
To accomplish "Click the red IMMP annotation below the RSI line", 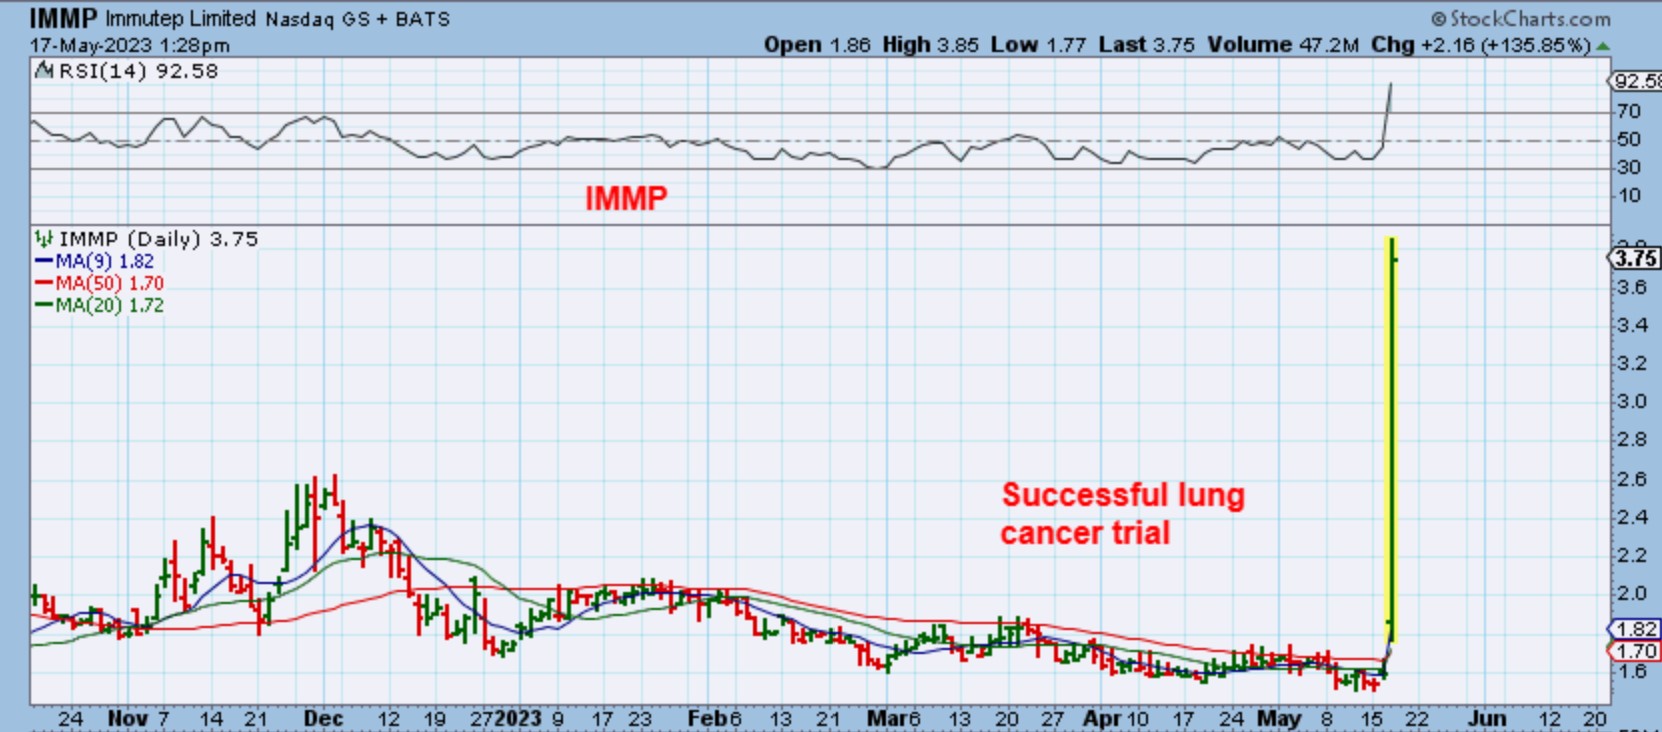I will tap(626, 198).
